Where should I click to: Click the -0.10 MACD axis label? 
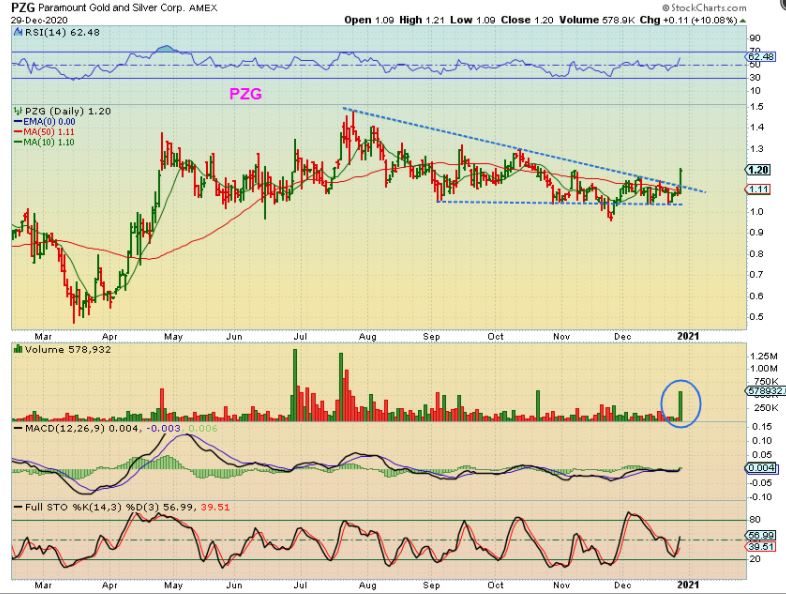760,497
